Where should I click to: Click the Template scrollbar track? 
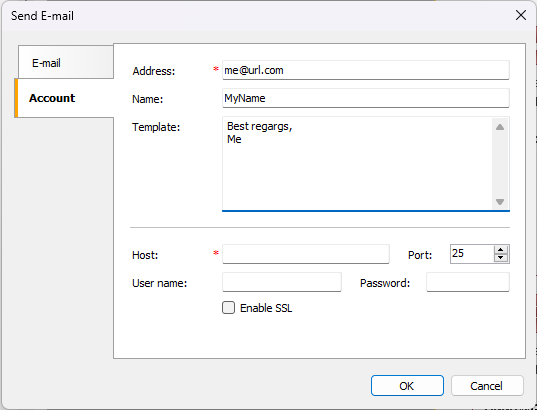[500, 164]
